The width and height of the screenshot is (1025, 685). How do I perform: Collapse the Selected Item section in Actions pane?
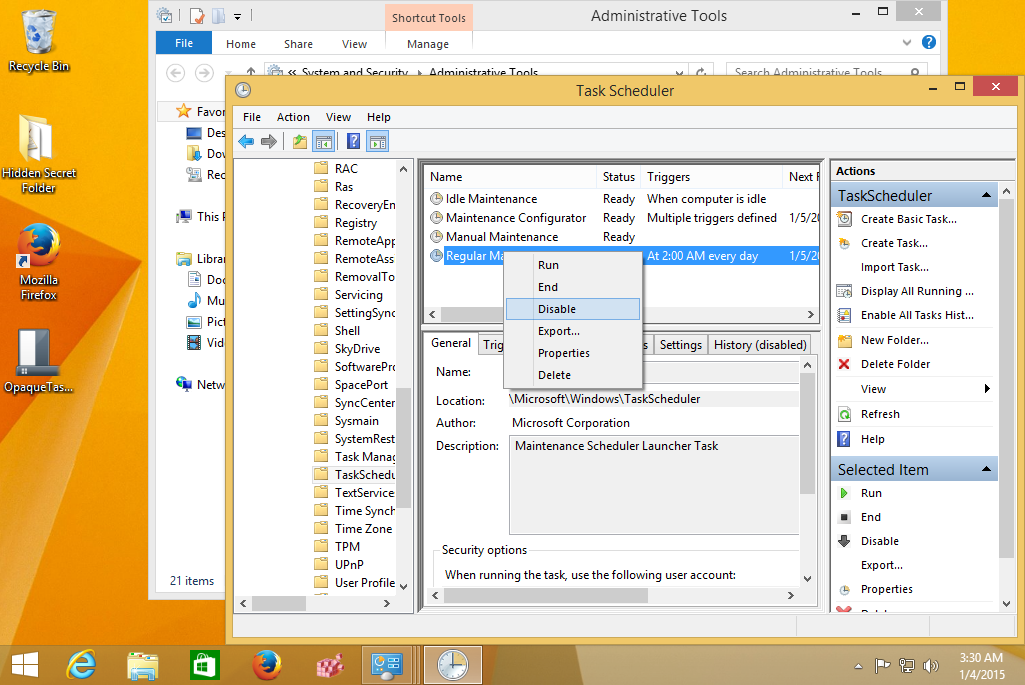pos(986,469)
